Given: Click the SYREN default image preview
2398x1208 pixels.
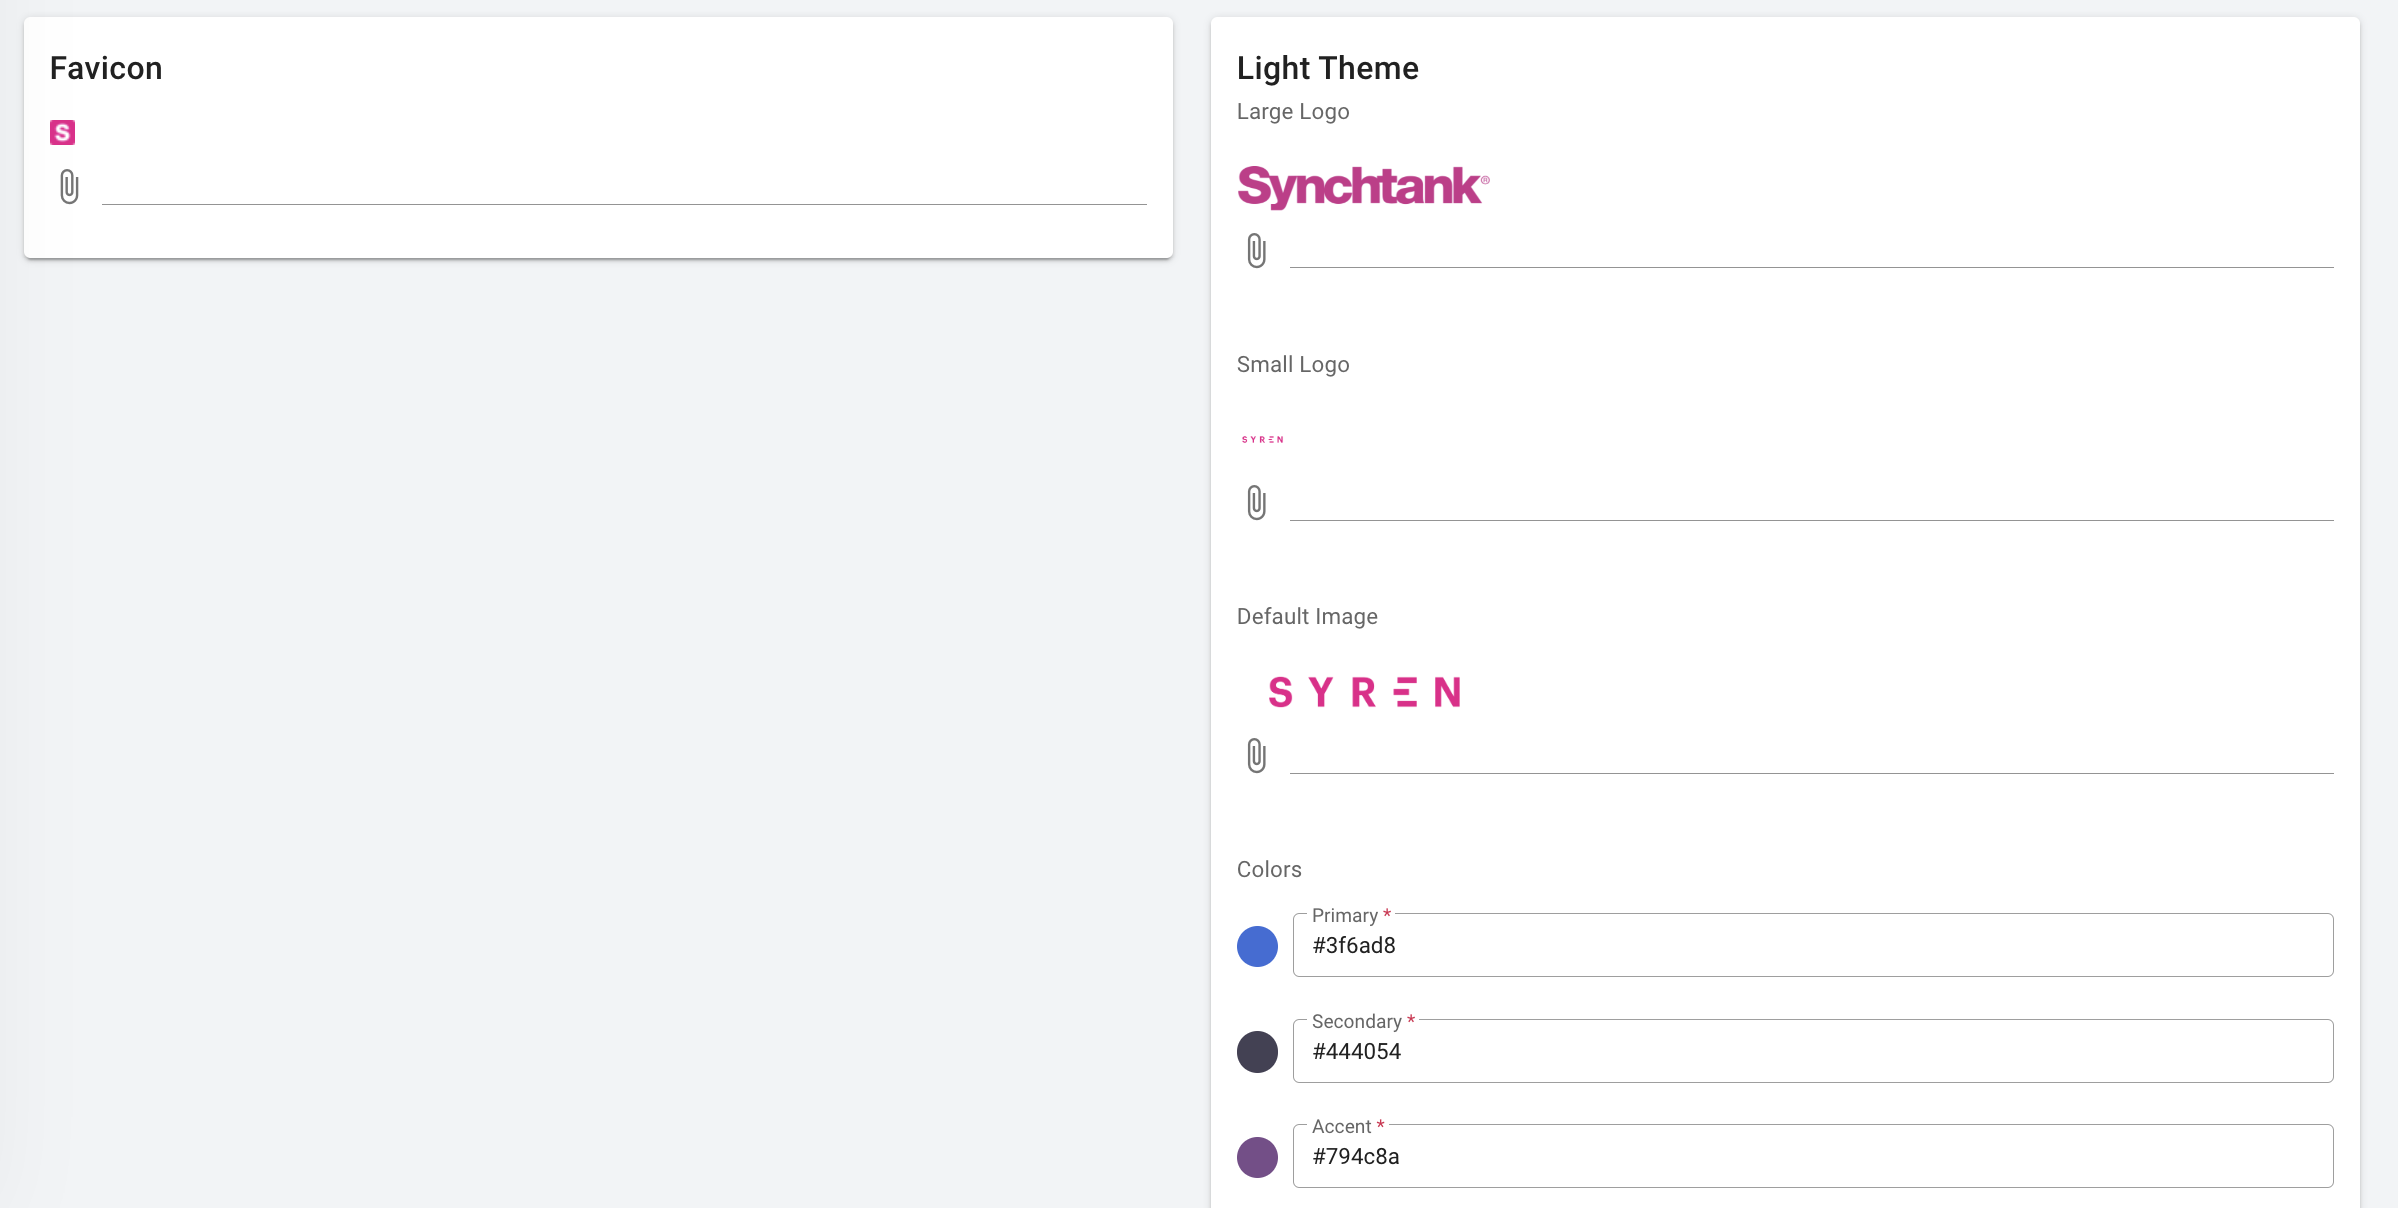Looking at the screenshot, I should coord(1364,692).
